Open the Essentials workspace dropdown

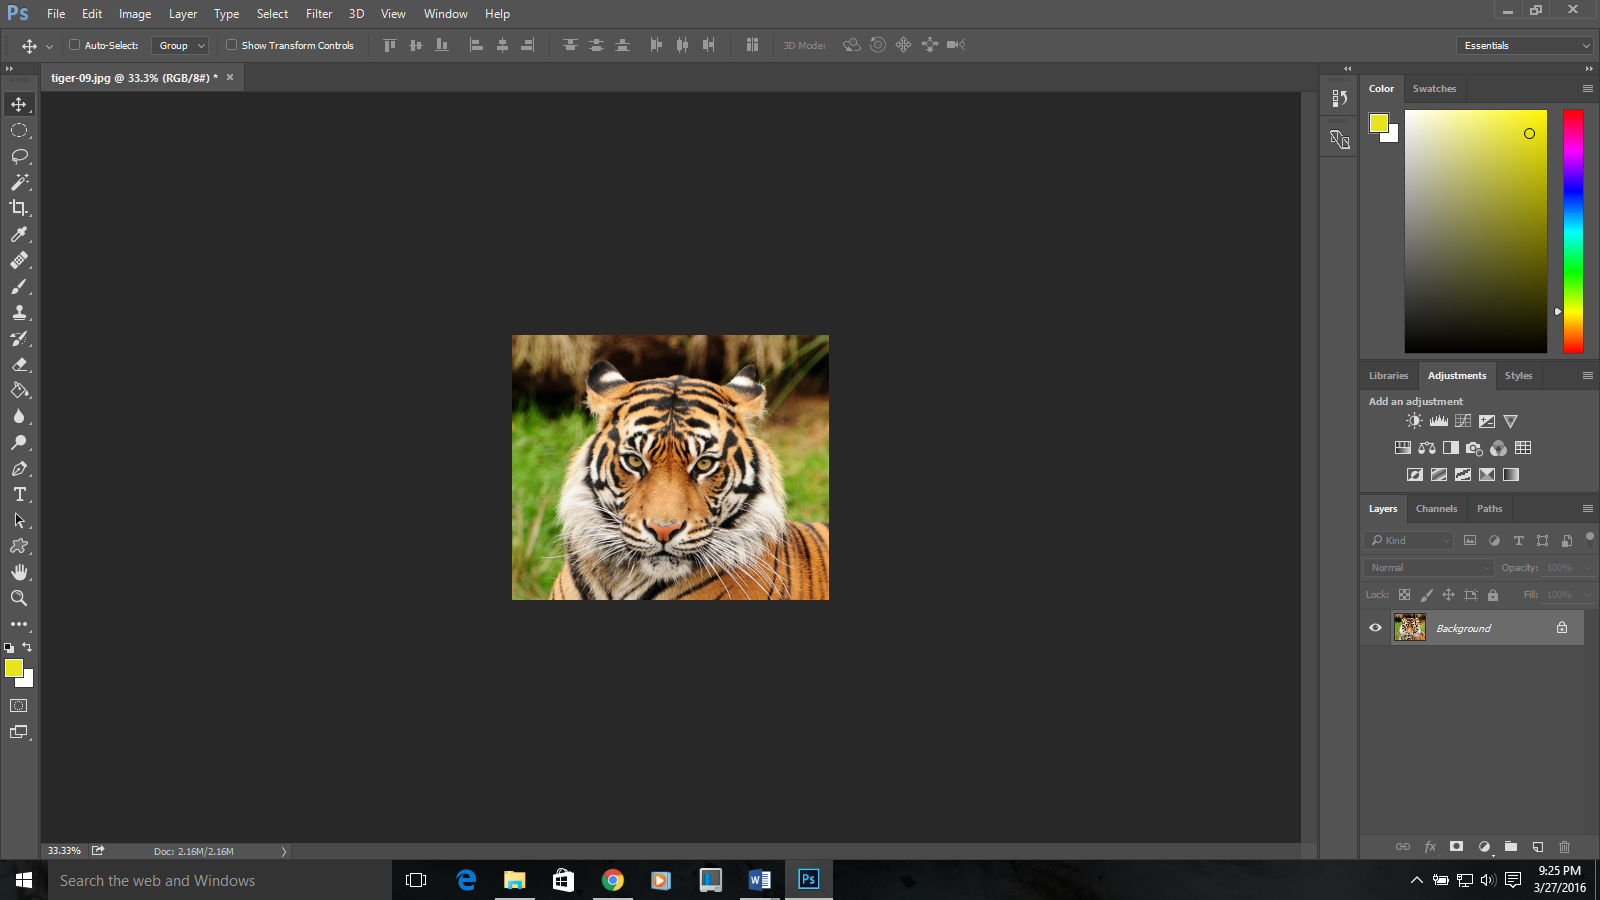[x=1524, y=45]
